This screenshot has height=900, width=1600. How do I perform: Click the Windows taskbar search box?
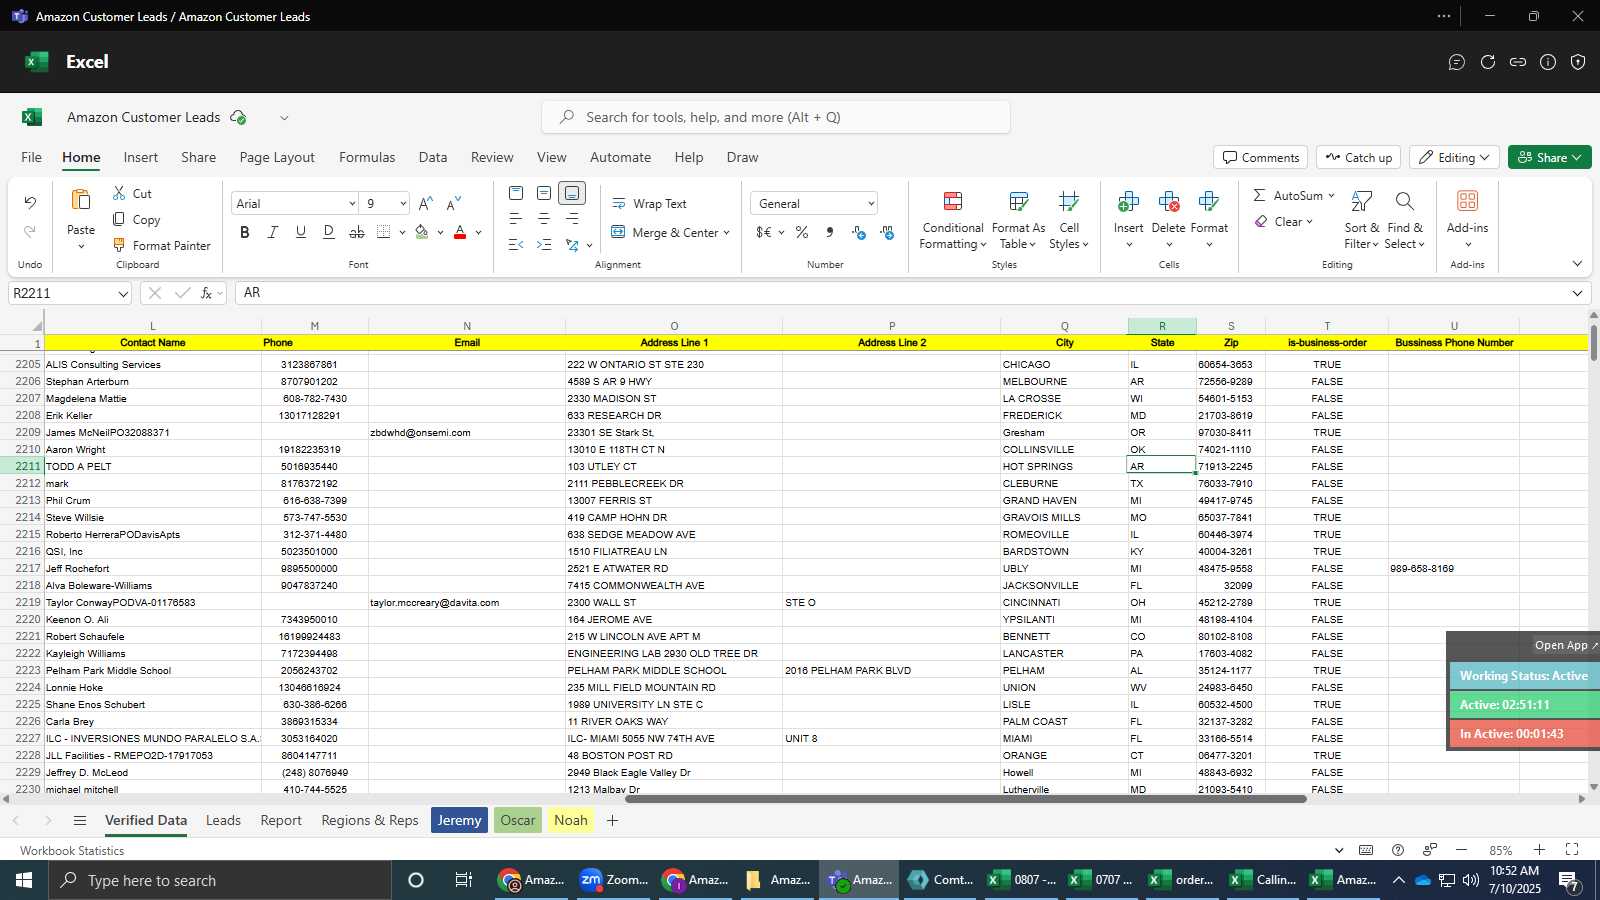220,880
